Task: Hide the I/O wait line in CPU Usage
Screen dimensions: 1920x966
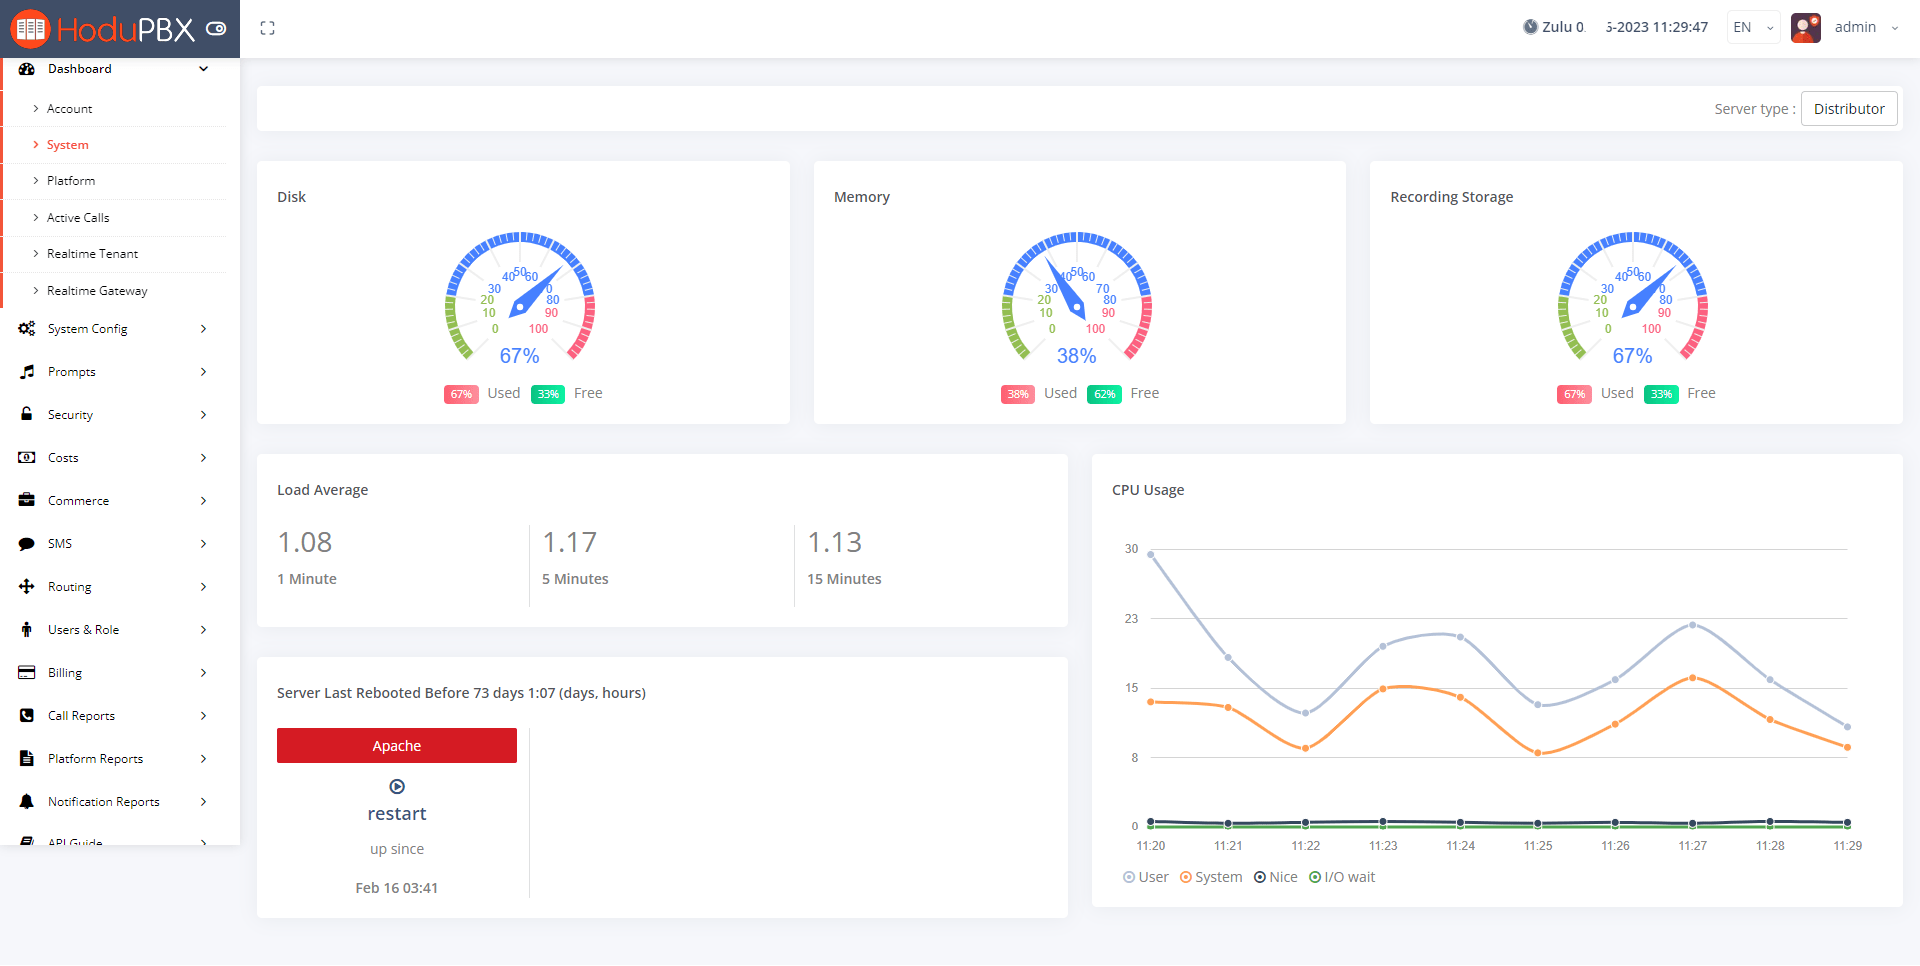Action: click(1342, 876)
